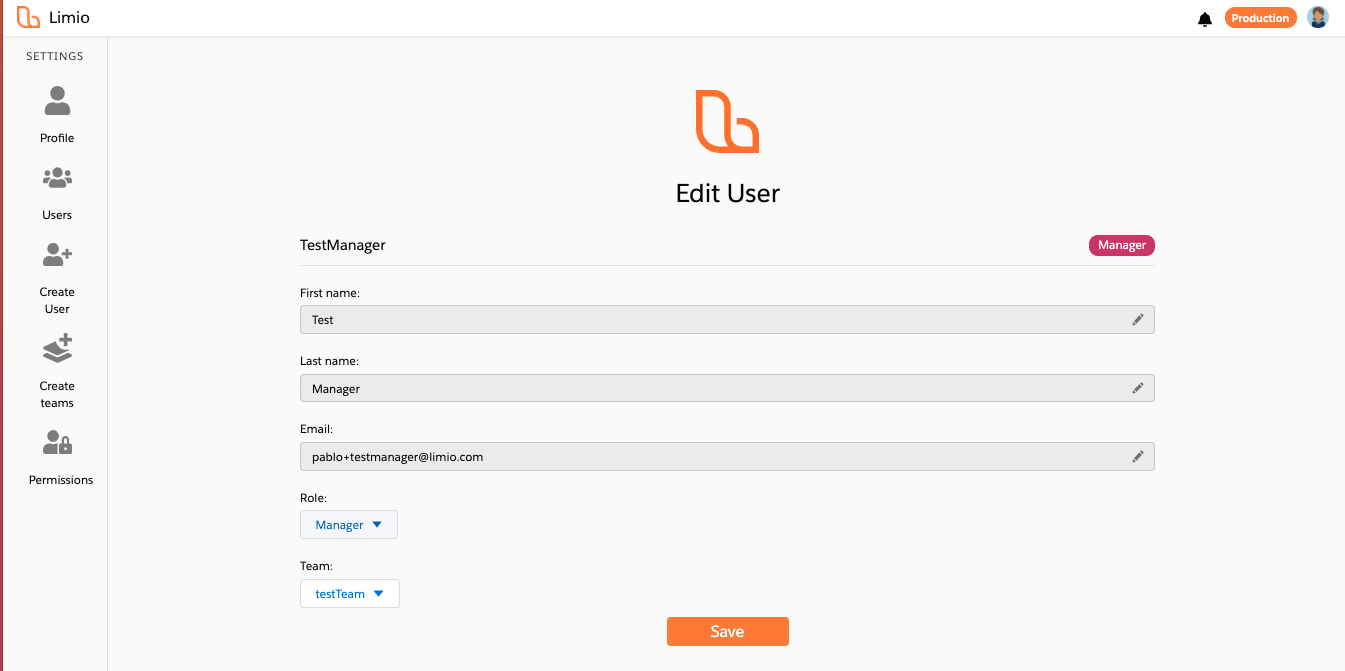
Task: Click the Permissions label in sidebar
Action: pos(61,480)
